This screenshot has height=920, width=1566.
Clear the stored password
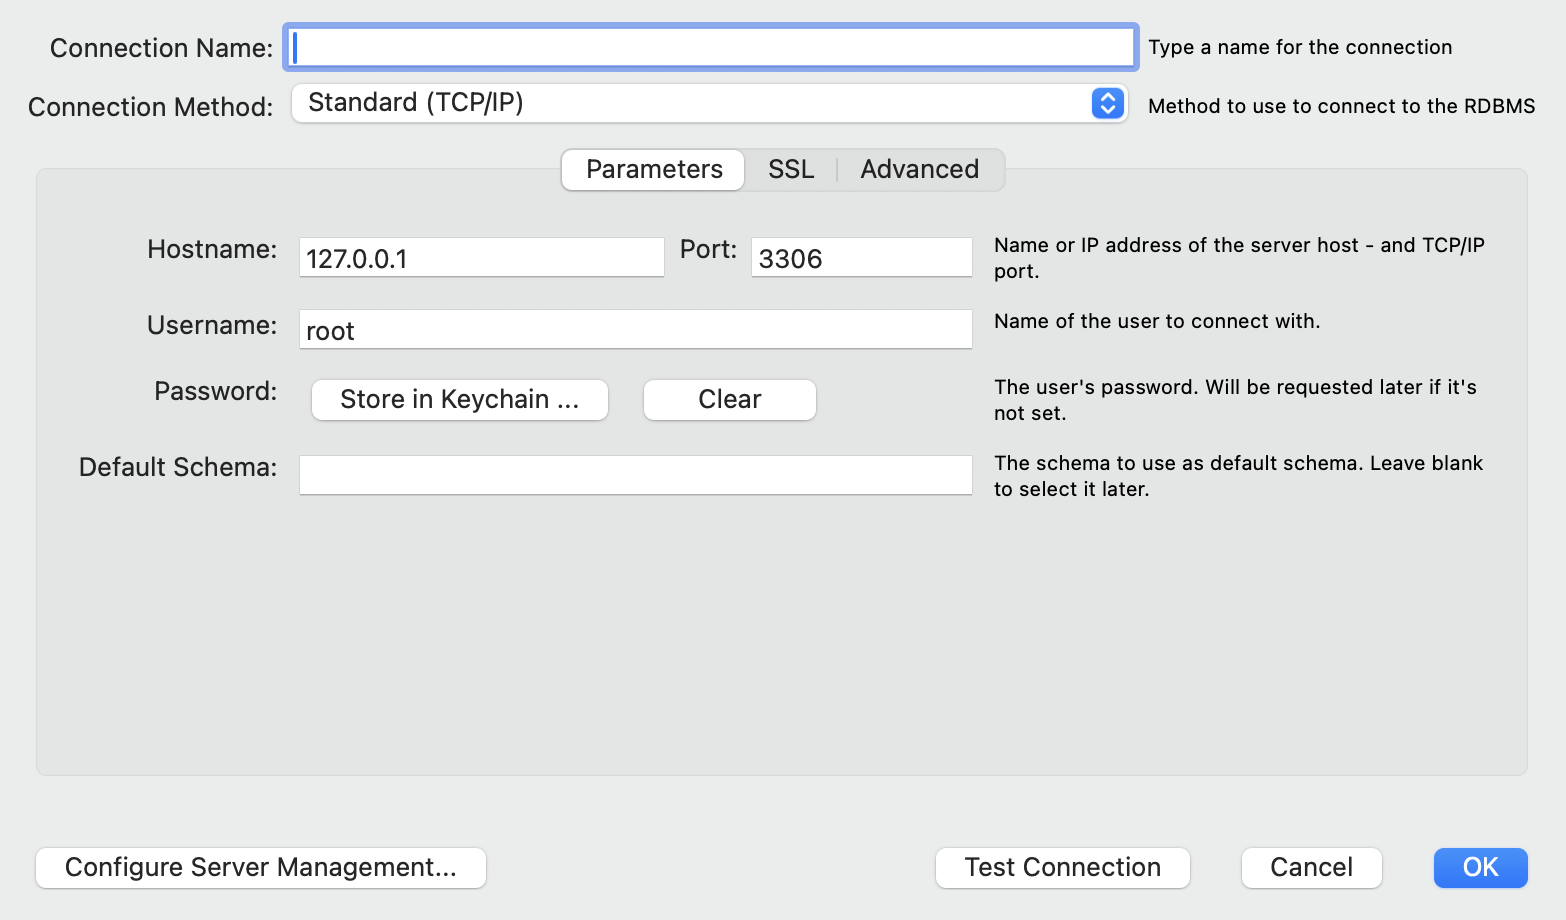[729, 400]
